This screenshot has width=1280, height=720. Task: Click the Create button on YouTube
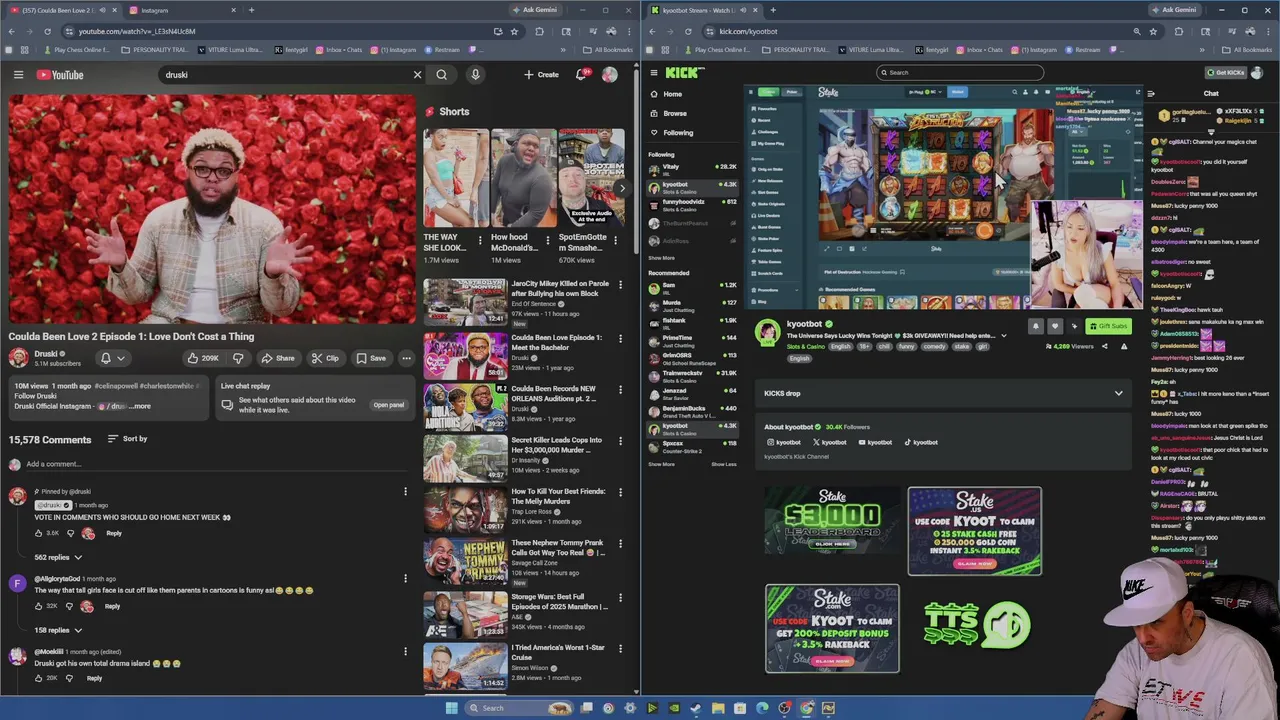(x=541, y=74)
